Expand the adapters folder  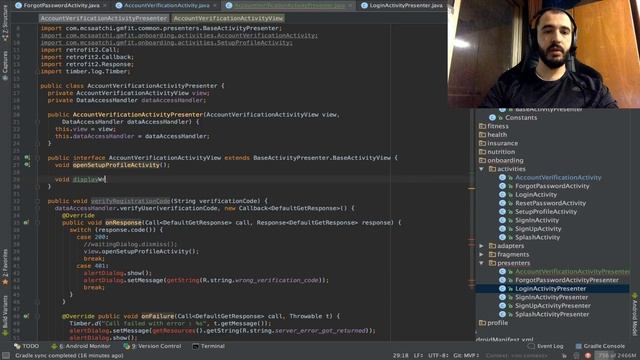pyautogui.click(x=482, y=246)
